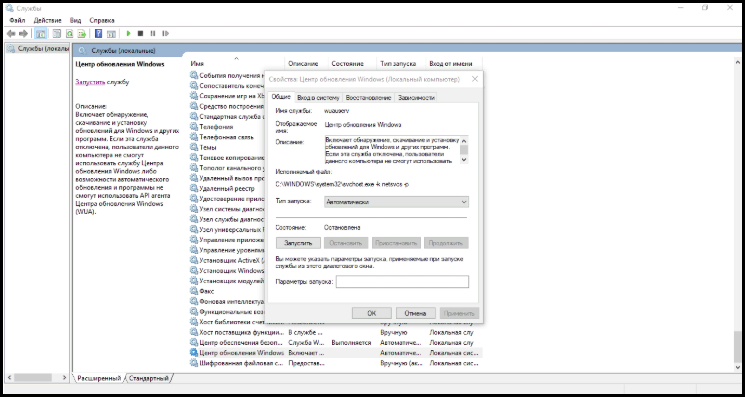This screenshot has width=745, height=397.
Task: Select Хост поставщика функции service row
Action: 335,332
